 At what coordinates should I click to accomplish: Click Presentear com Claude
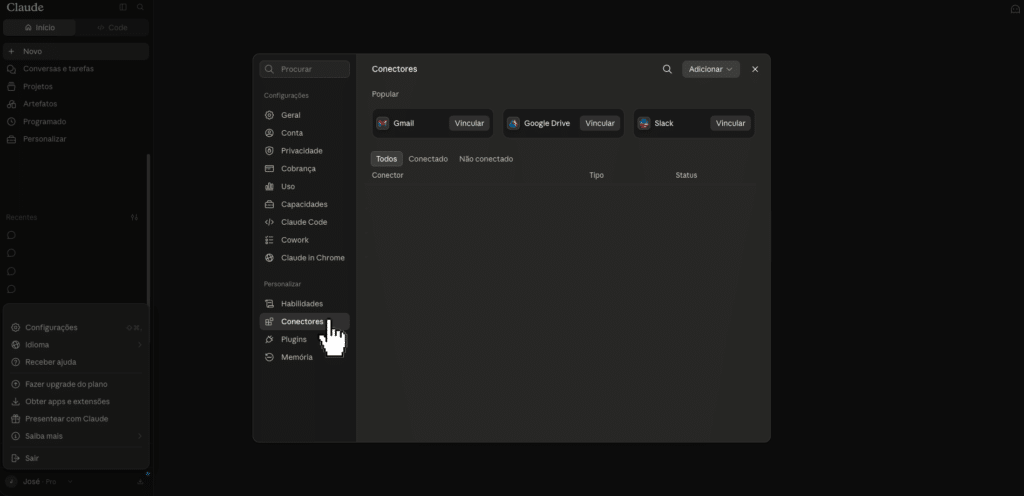click(x=76, y=419)
